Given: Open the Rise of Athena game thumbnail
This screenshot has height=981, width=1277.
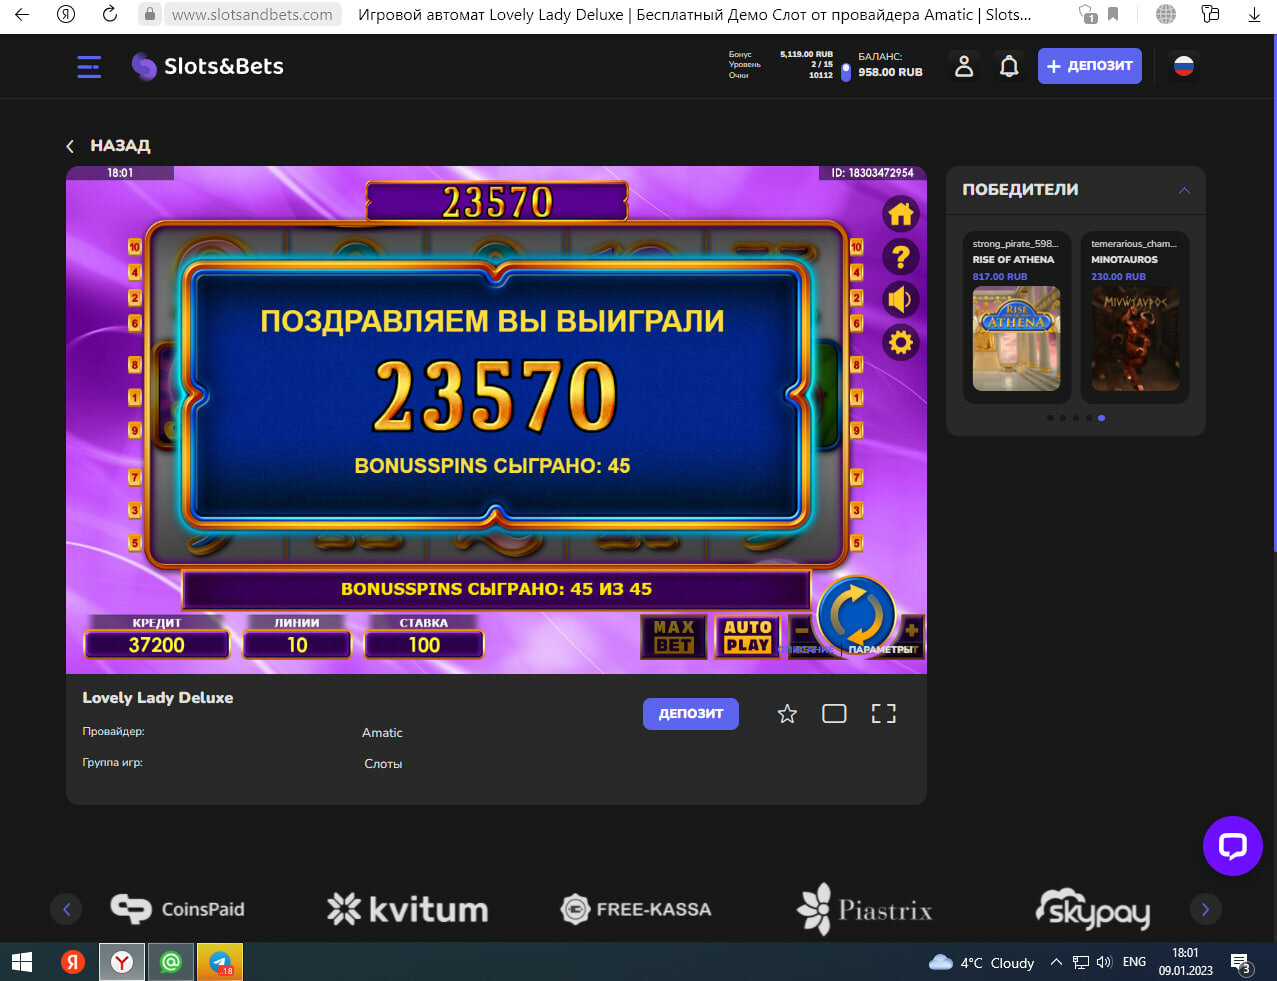Looking at the screenshot, I should [1016, 338].
